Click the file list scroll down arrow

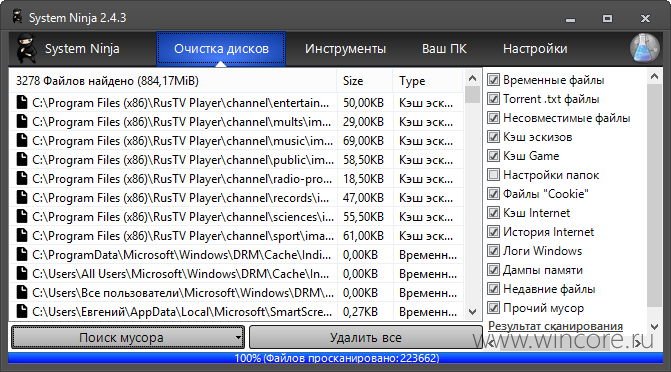(472, 312)
